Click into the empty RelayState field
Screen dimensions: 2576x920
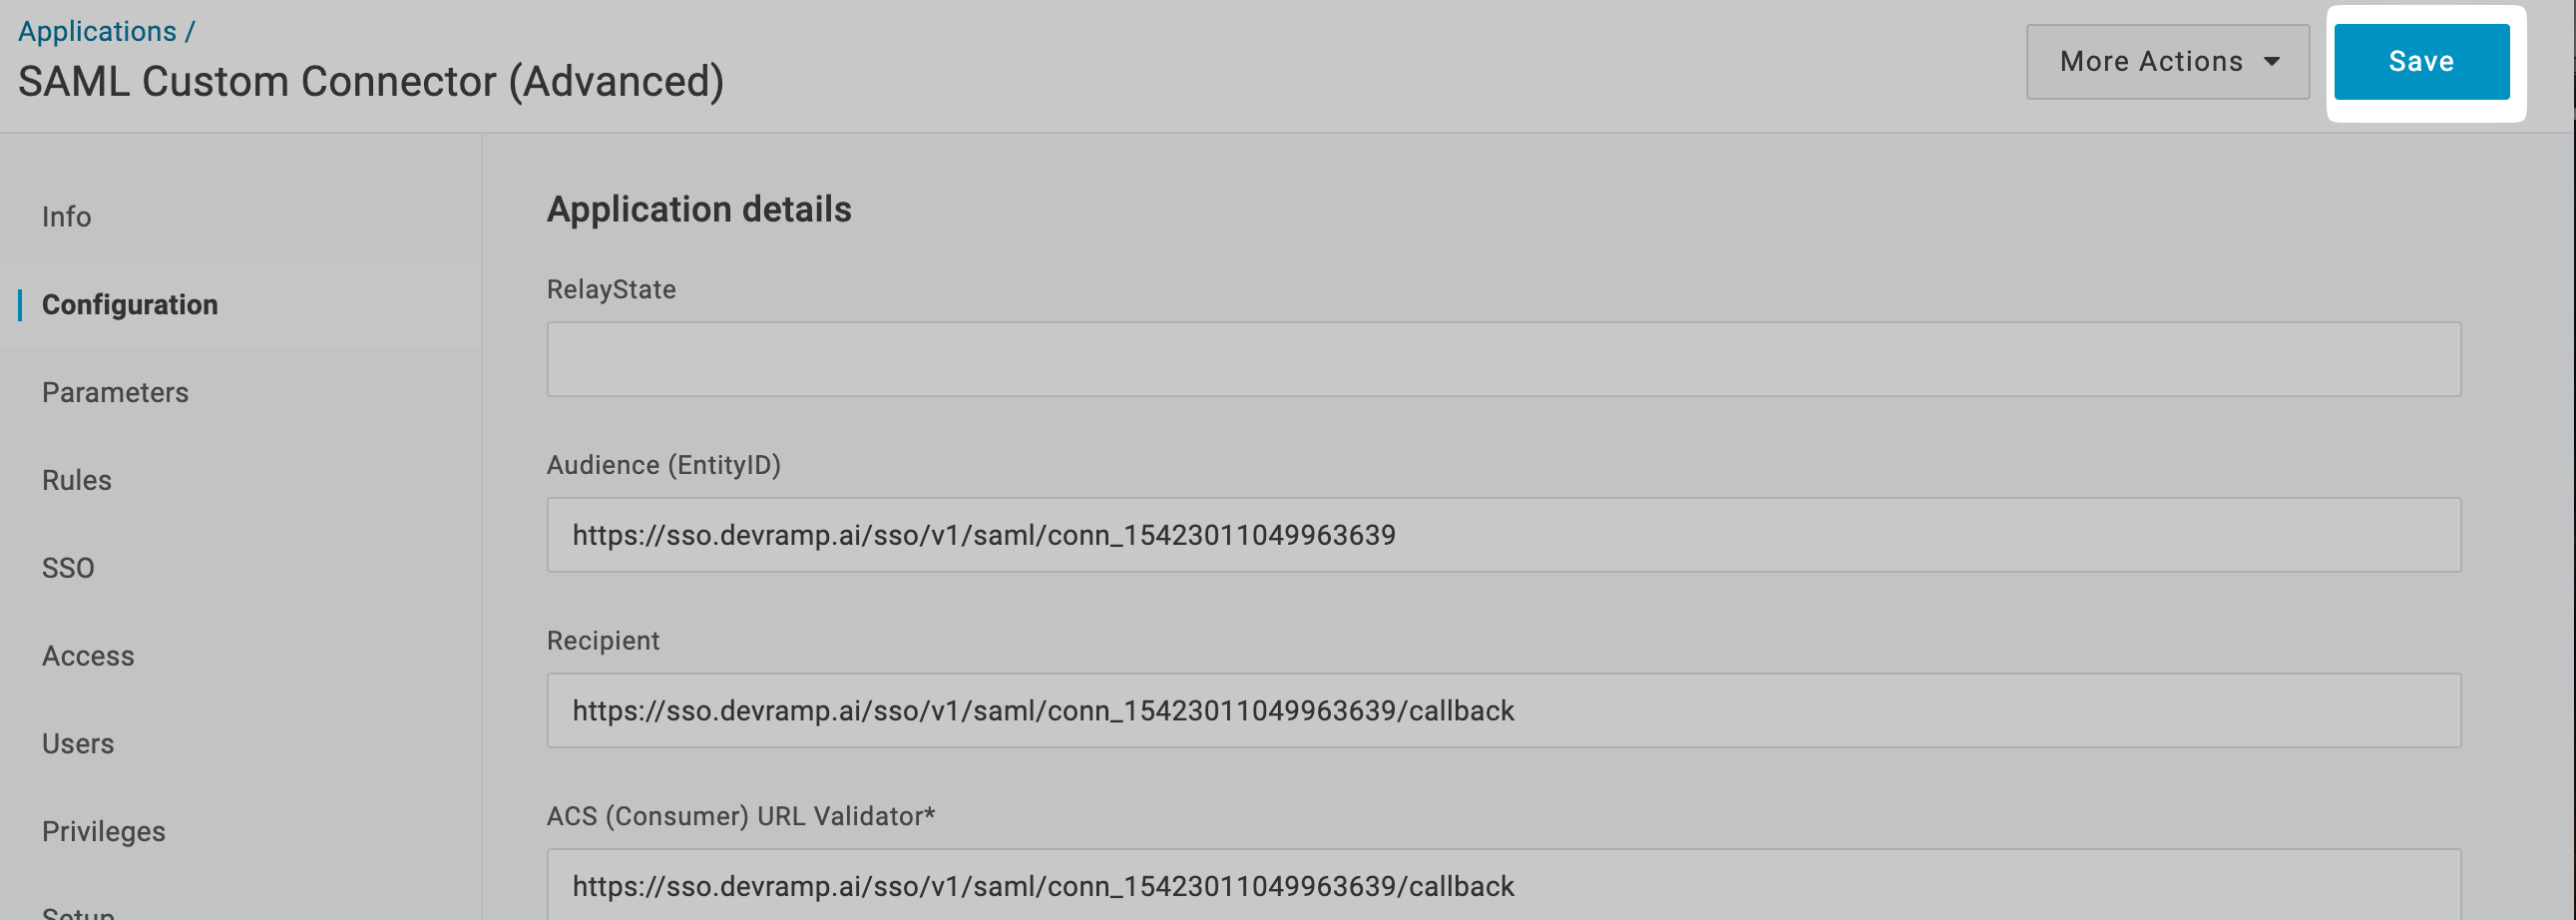coord(1503,360)
